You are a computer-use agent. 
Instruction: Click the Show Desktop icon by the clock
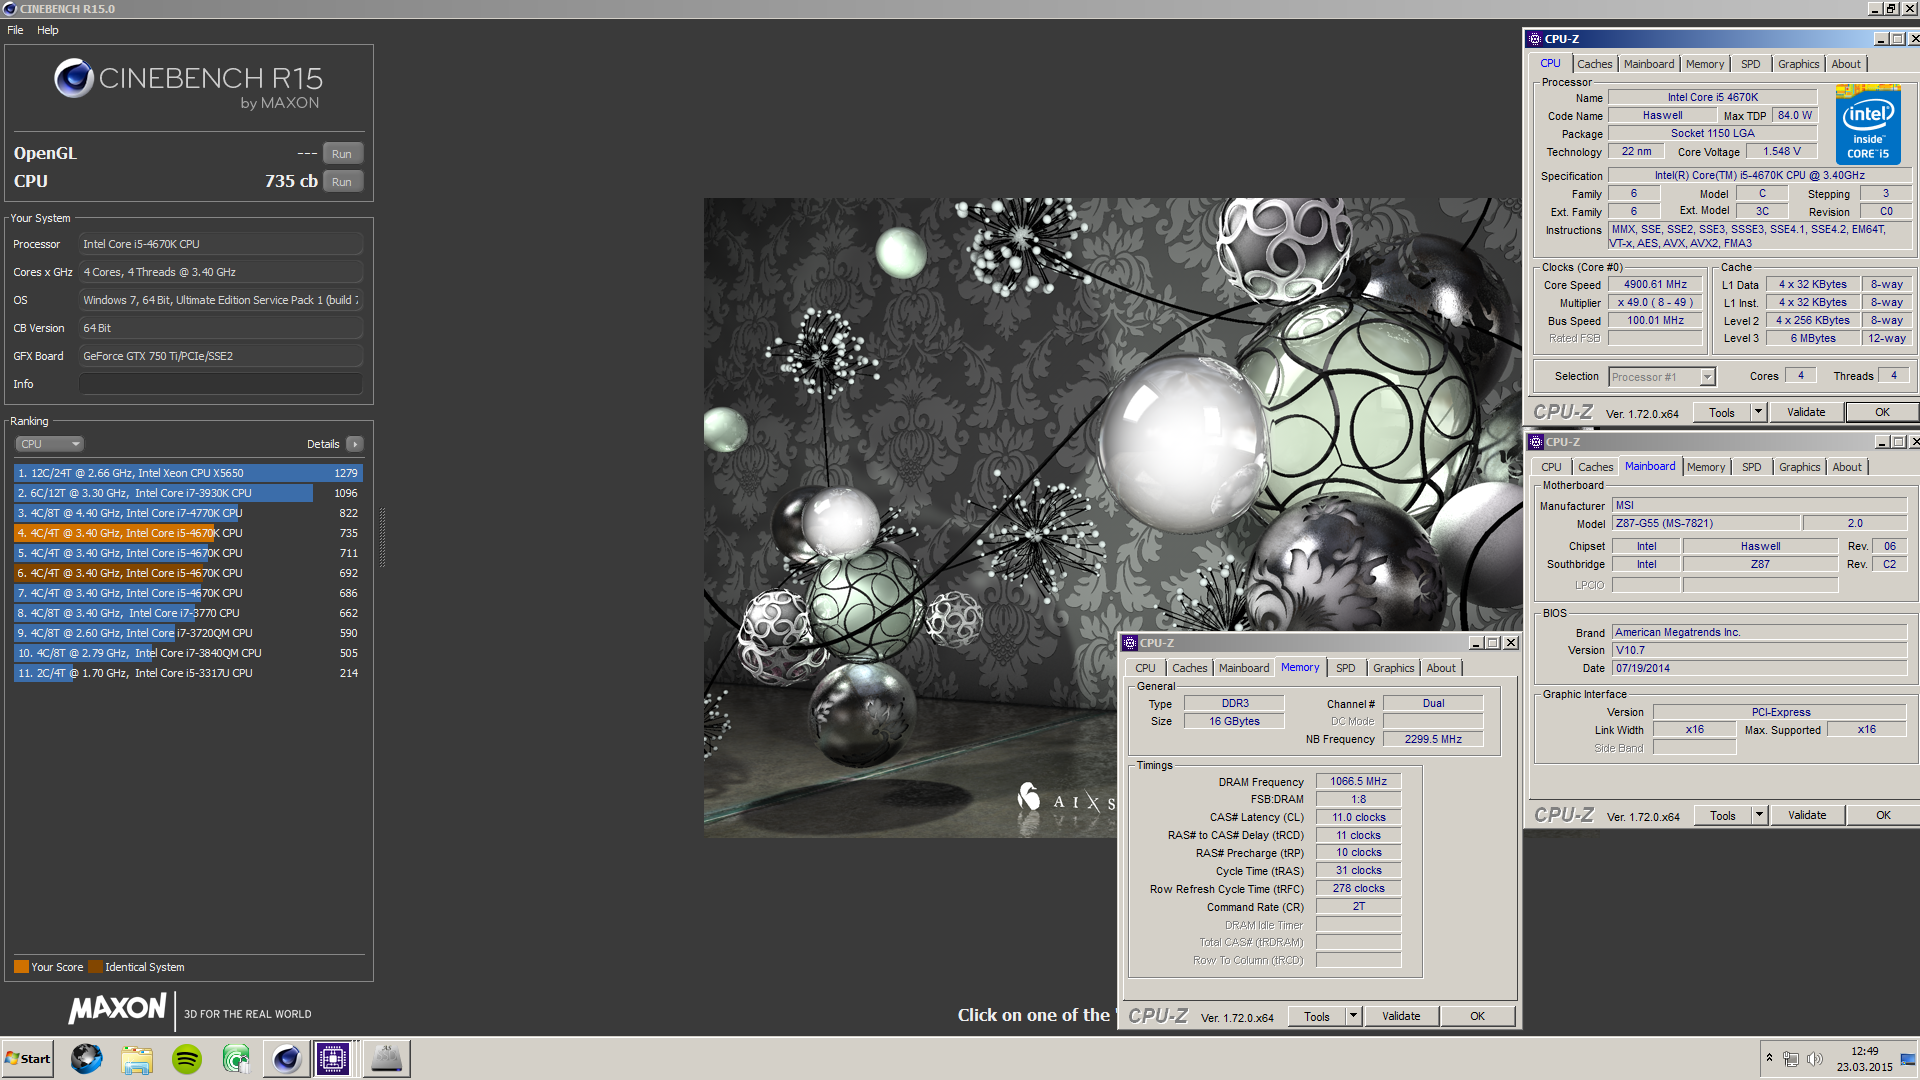click(1908, 1059)
